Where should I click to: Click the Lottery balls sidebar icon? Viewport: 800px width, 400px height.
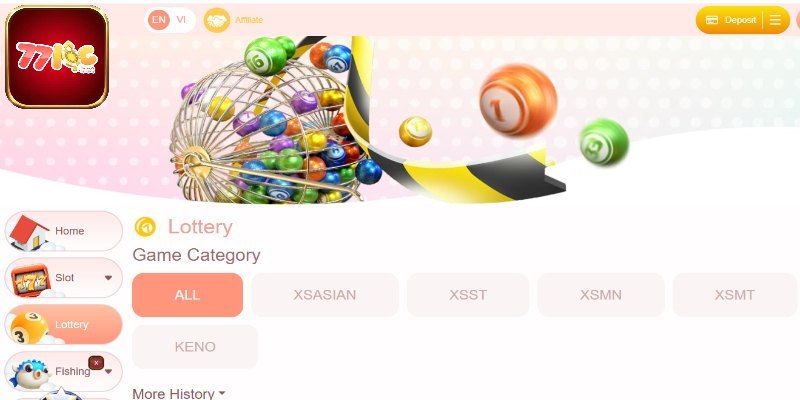tap(28, 327)
